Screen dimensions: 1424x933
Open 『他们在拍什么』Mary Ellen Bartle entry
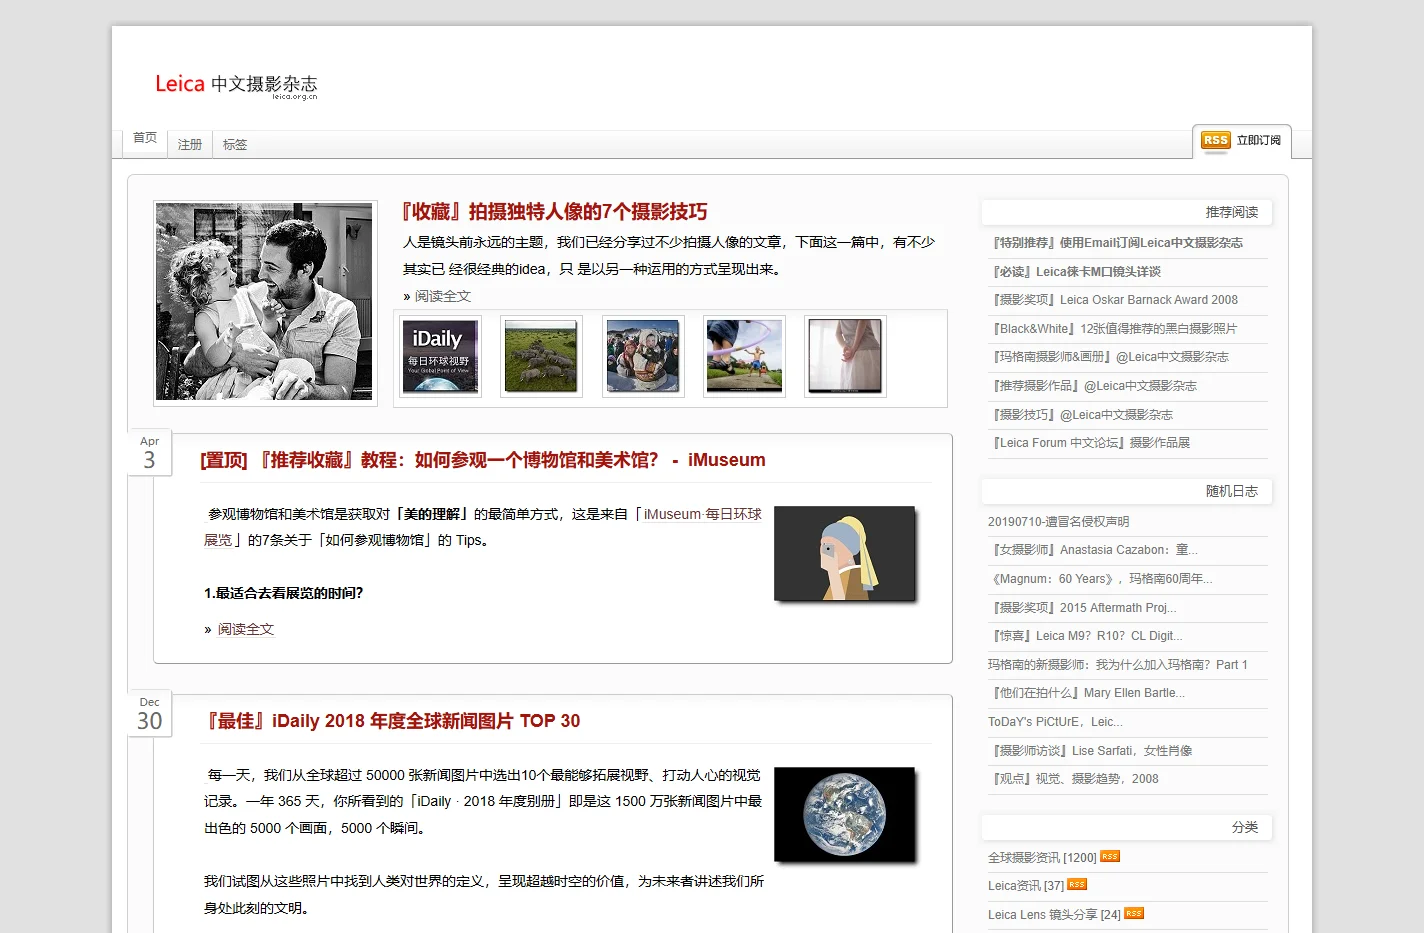pyautogui.click(x=1087, y=693)
